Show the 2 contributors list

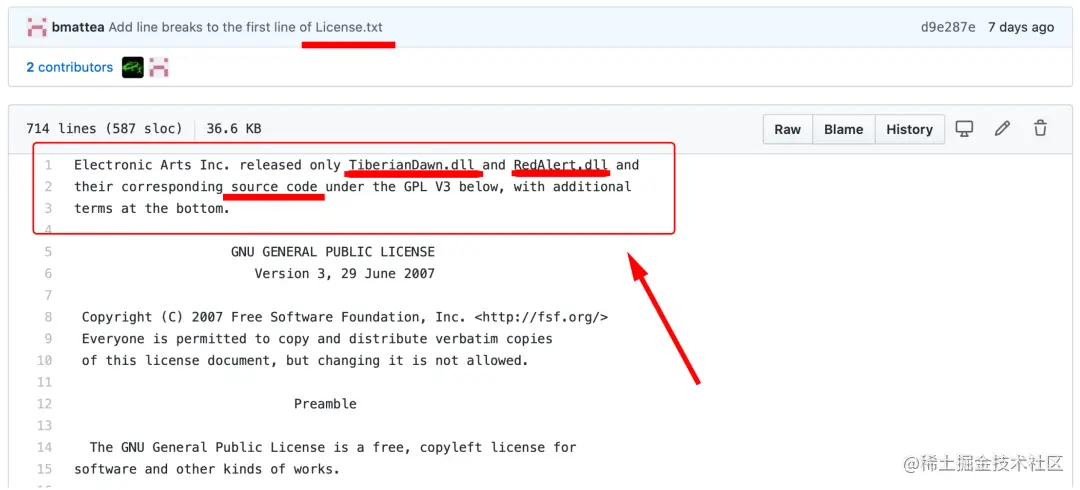69,68
